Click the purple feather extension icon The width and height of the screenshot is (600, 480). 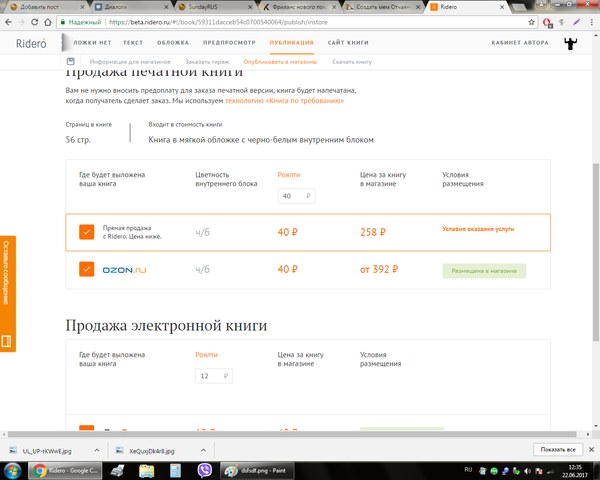pyautogui.click(x=576, y=22)
